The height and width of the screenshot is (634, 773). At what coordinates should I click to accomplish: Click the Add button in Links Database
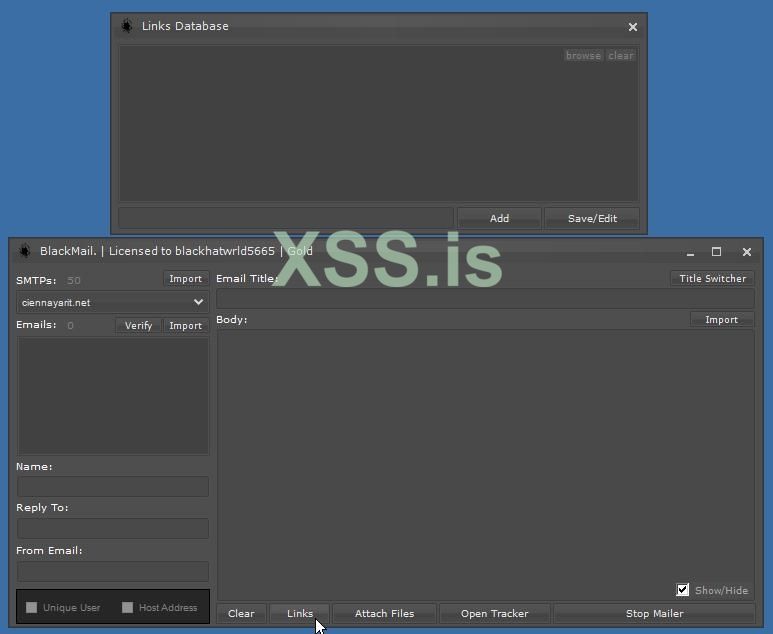point(499,218)
